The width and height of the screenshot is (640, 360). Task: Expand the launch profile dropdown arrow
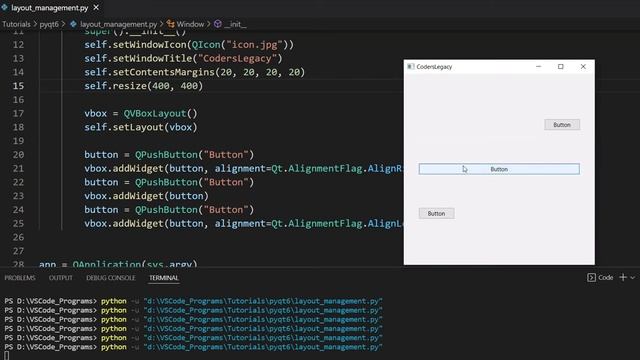(x=633, y=278)
